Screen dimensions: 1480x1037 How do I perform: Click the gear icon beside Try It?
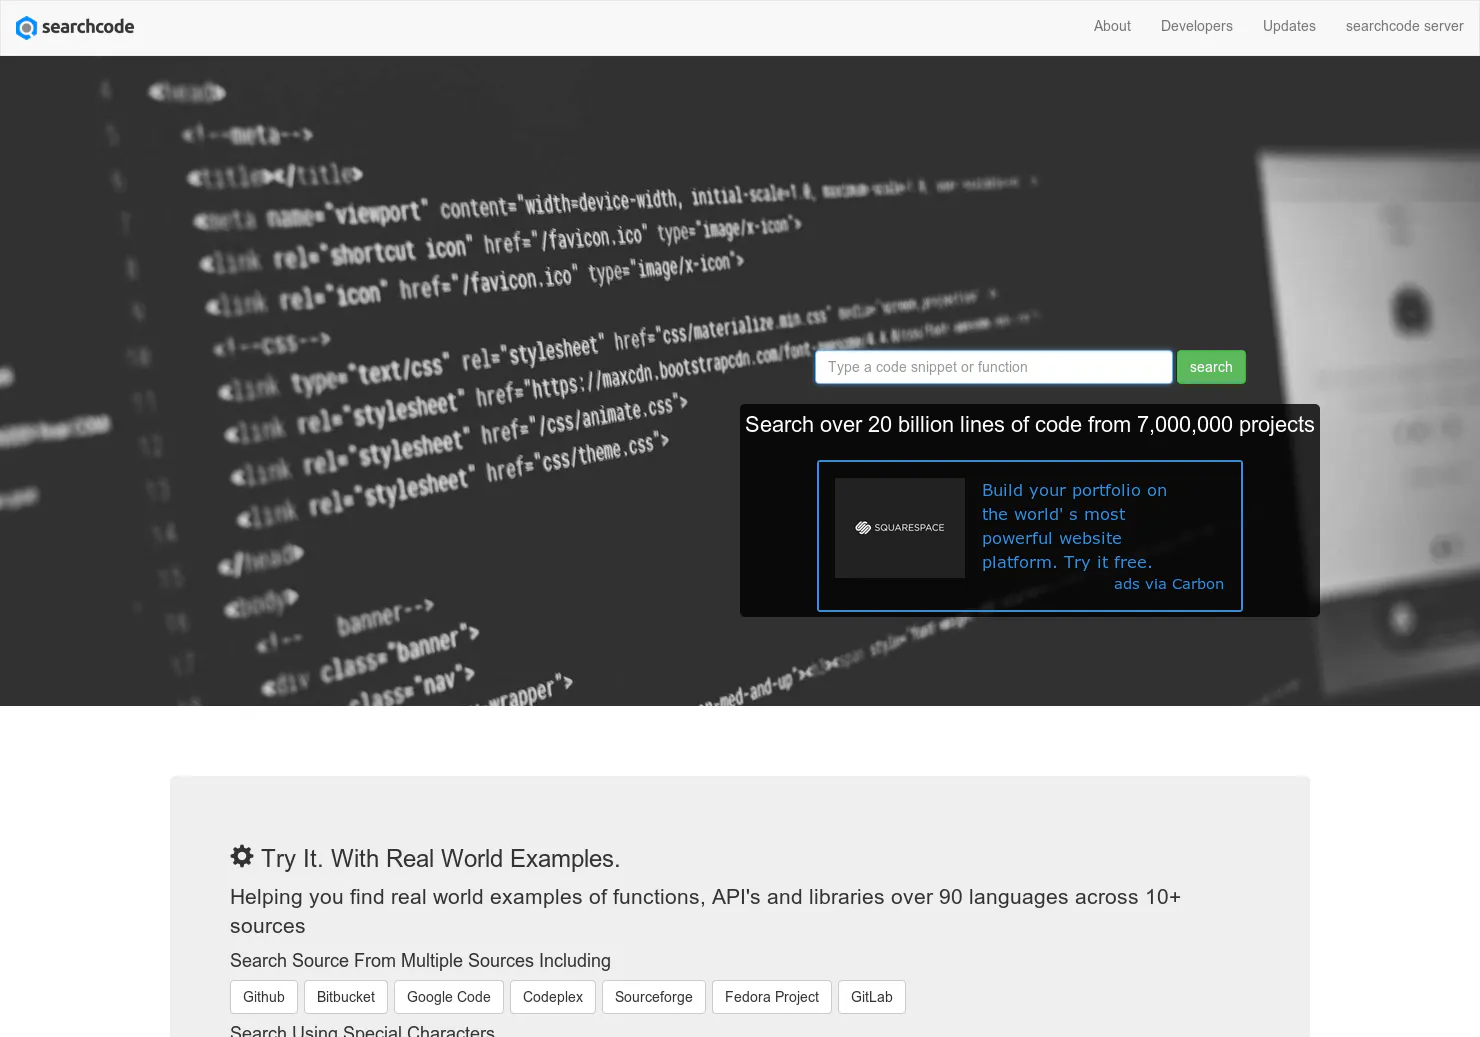tap(242, 856)
